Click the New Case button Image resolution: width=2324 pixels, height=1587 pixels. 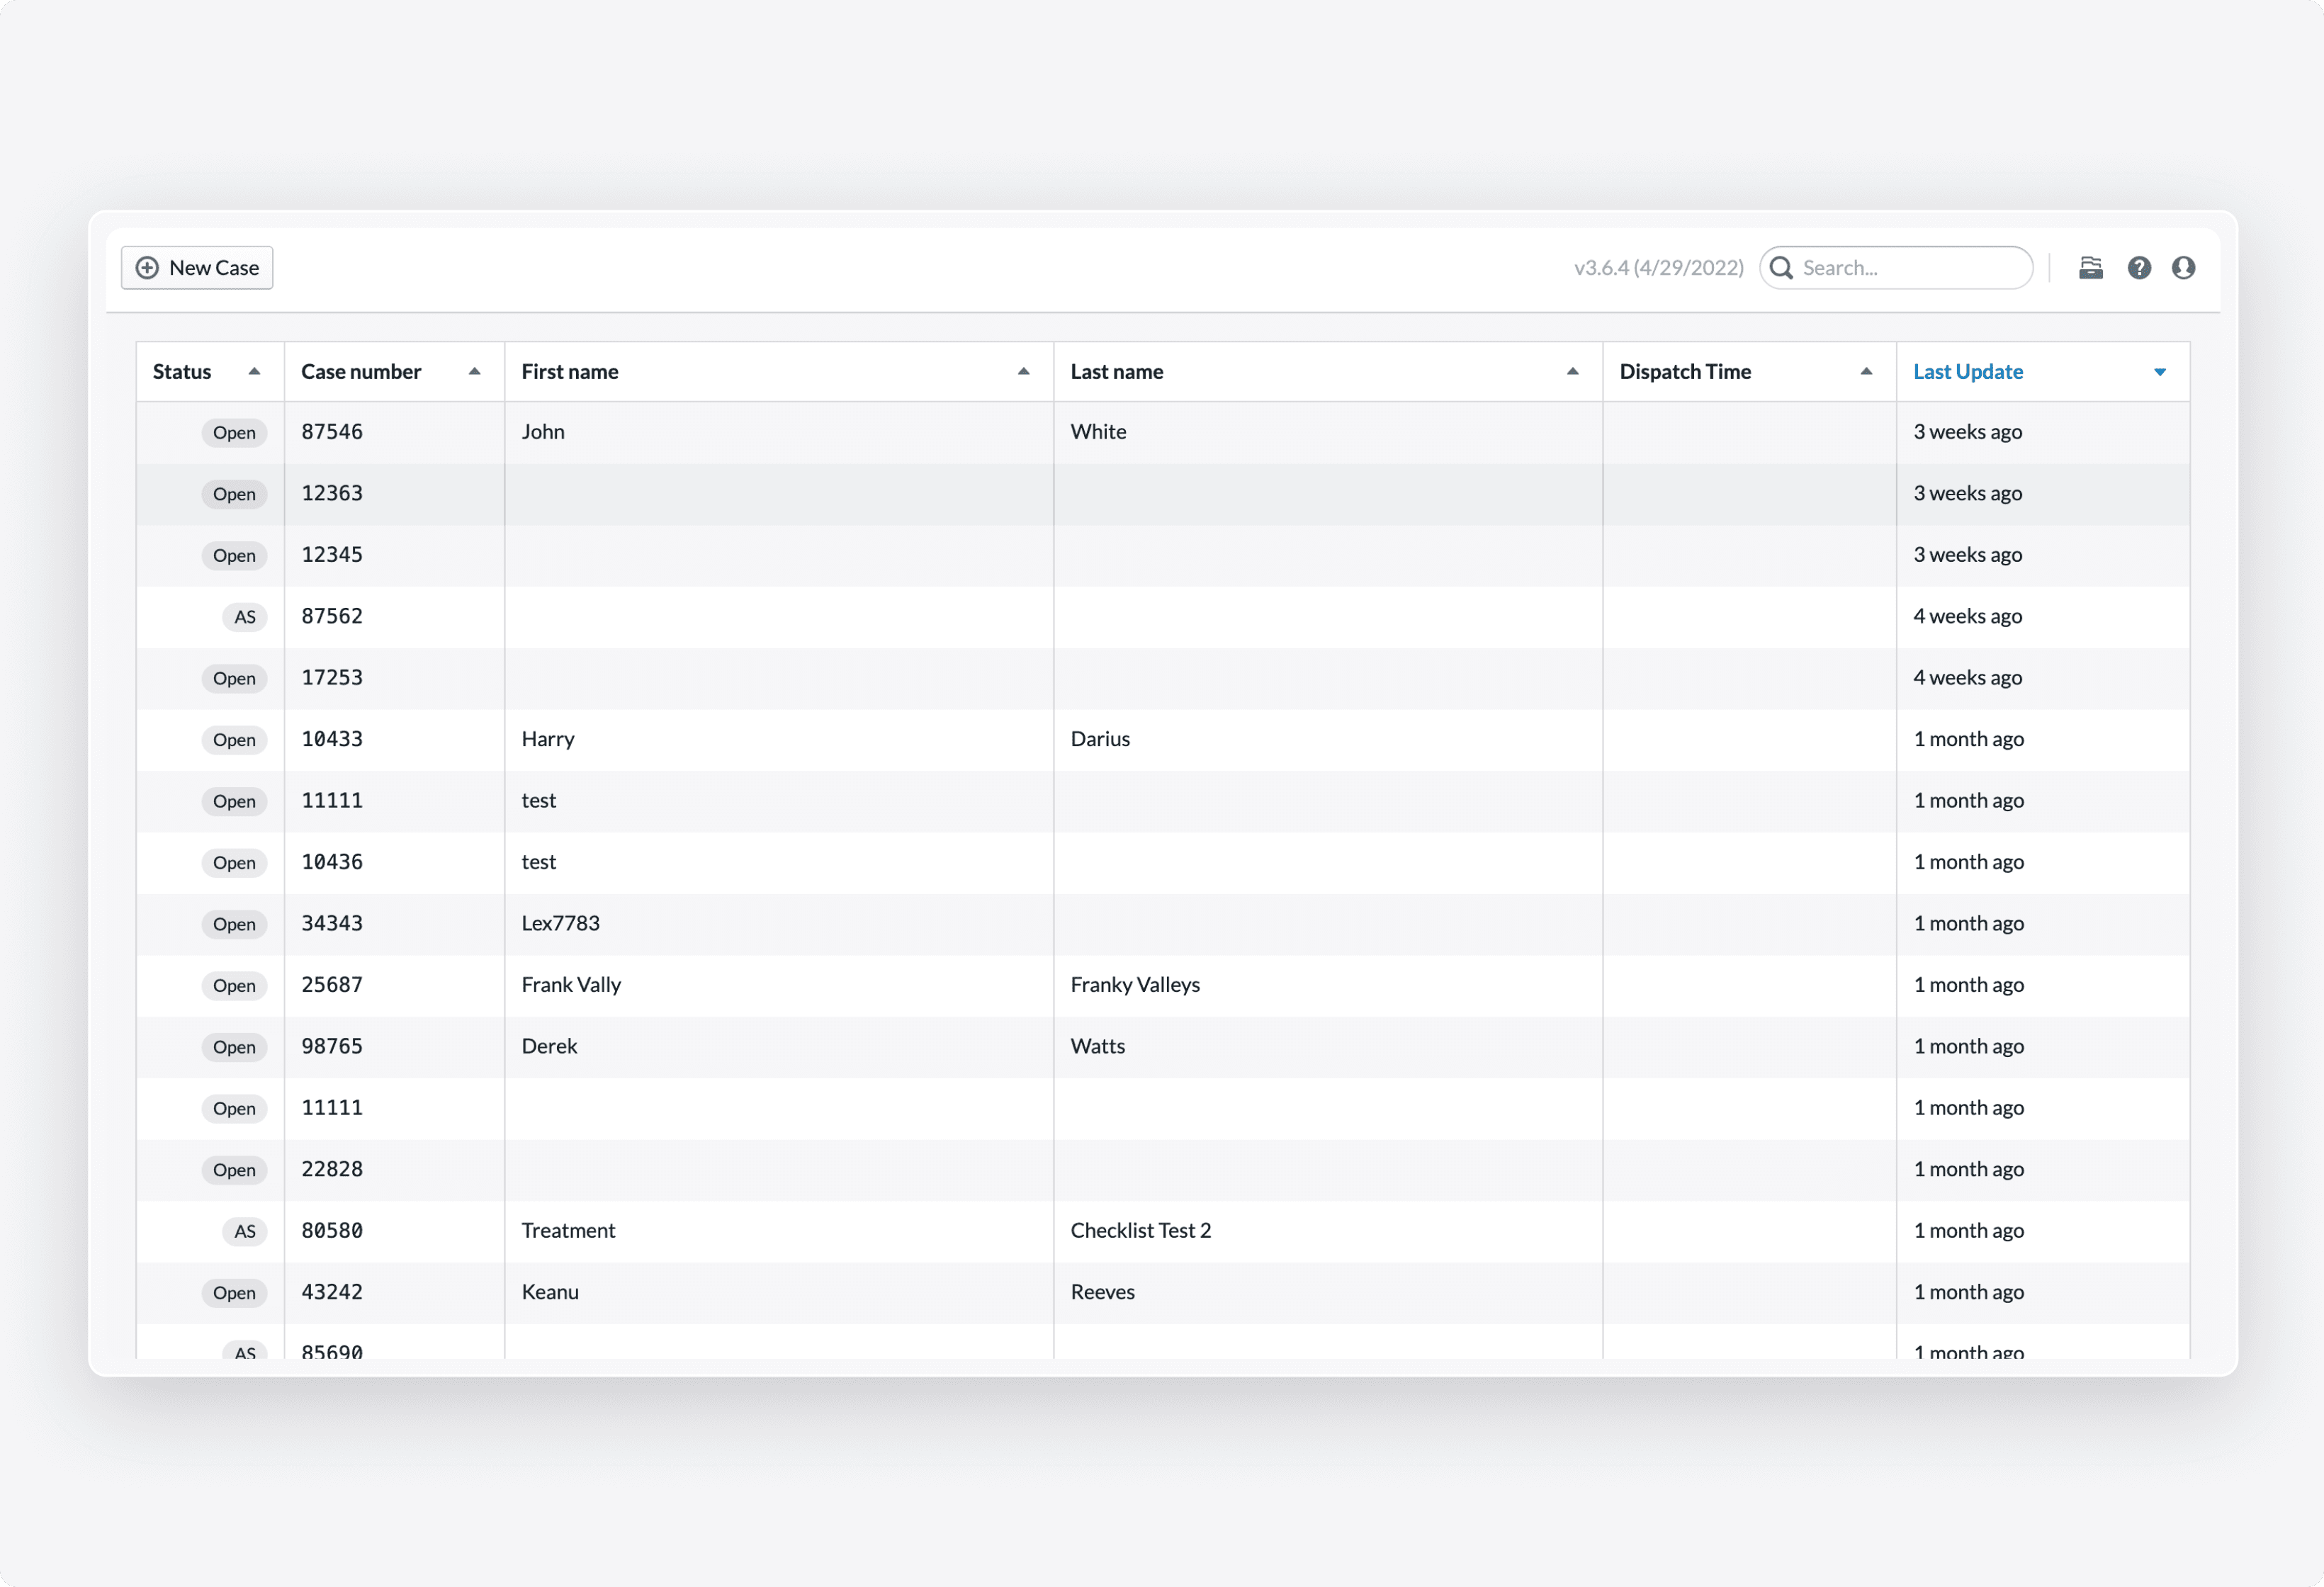click(x=197, y=268)
